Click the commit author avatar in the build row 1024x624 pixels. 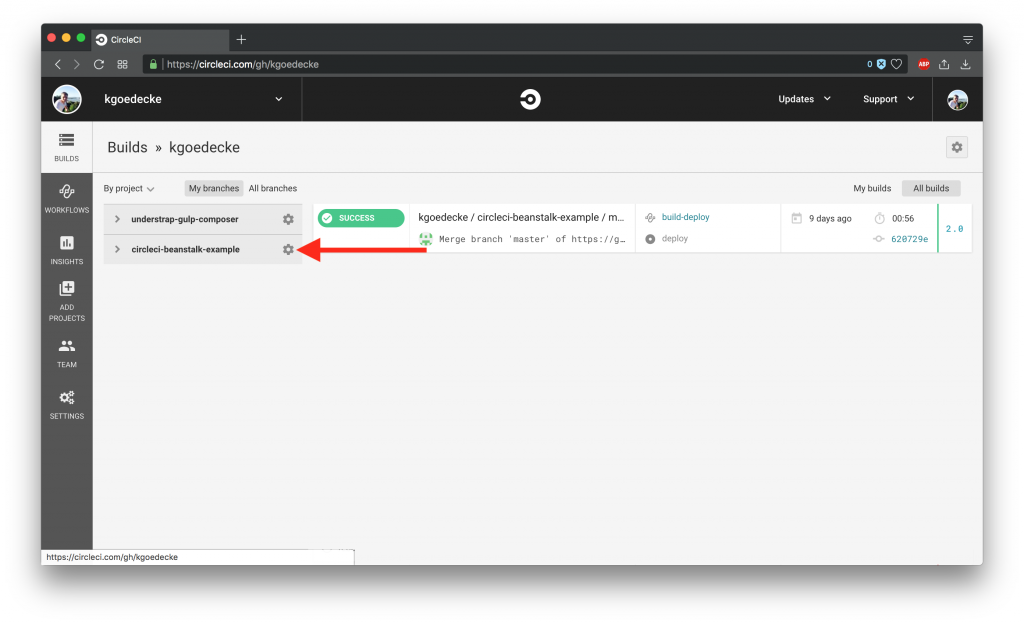(x=426, y=239)
